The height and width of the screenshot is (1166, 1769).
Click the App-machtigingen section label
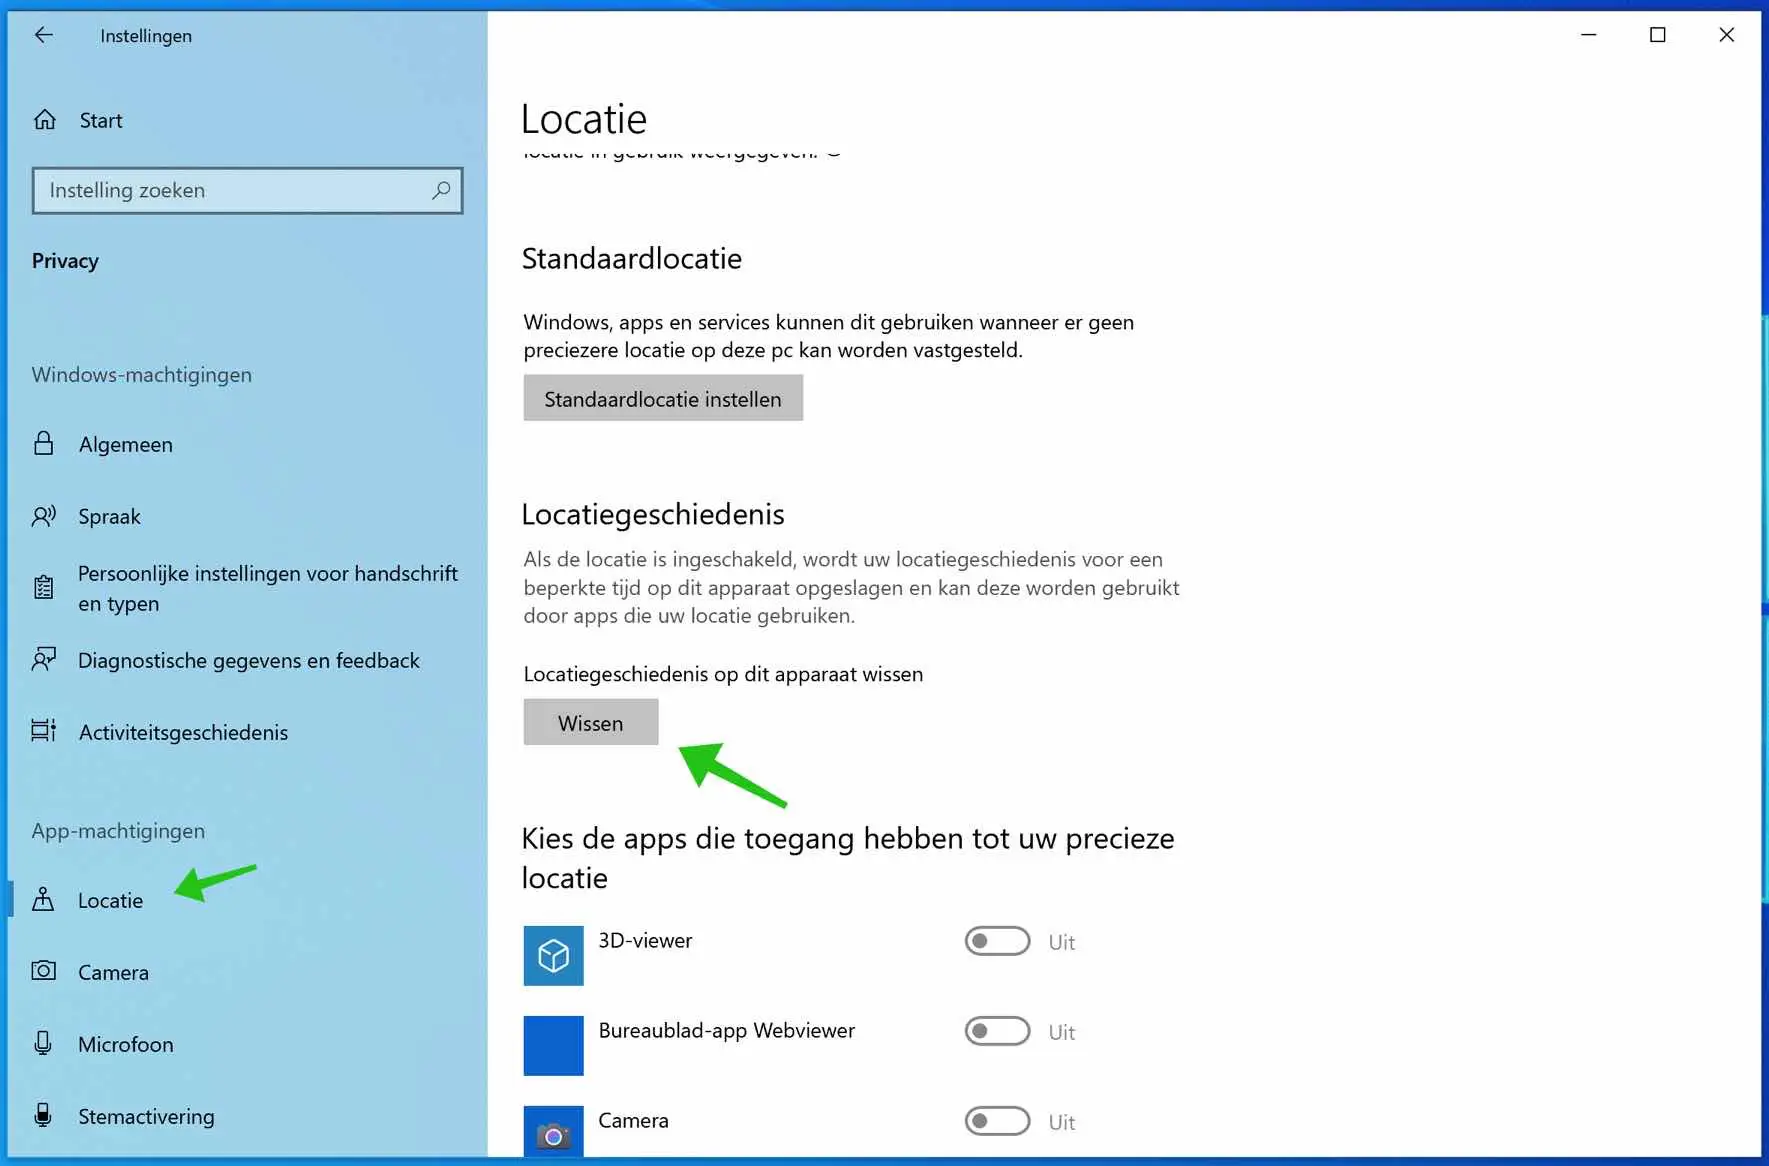tap(118, 830)
